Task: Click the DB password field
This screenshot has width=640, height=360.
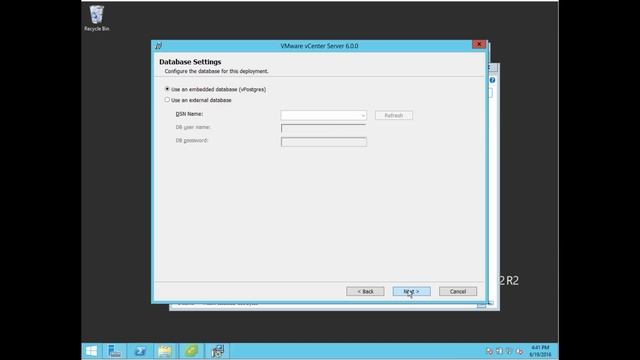Action: point(323,142)
